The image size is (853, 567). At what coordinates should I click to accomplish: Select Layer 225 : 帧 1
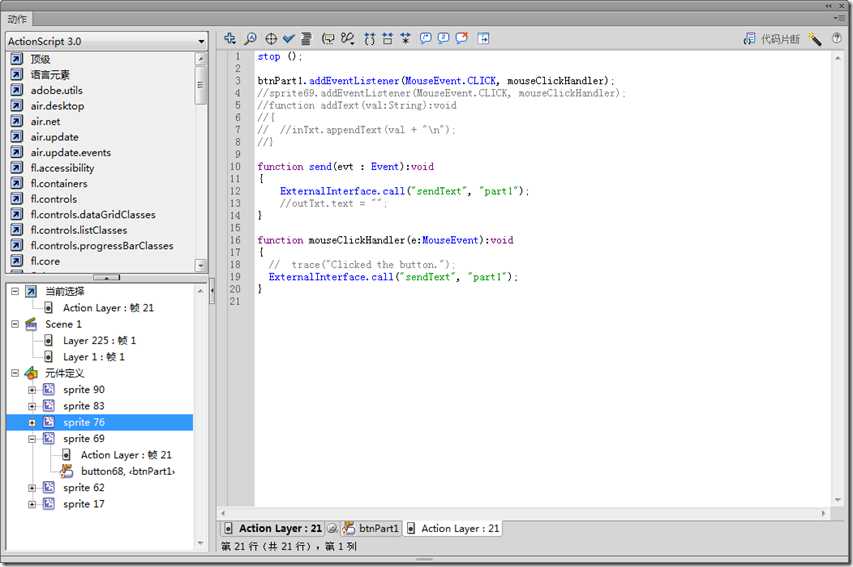99,341
